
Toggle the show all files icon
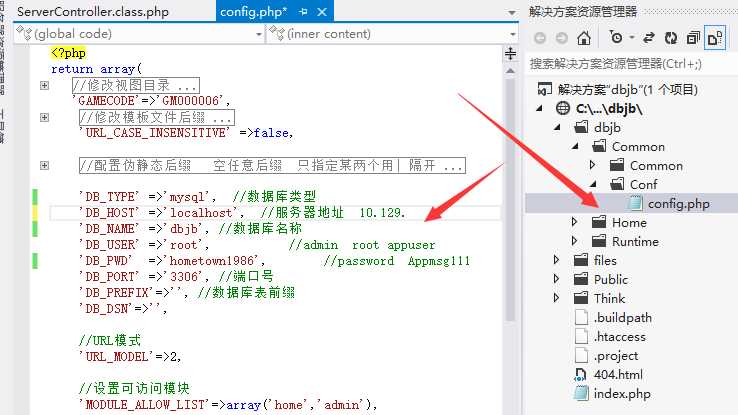coord(715,38)
